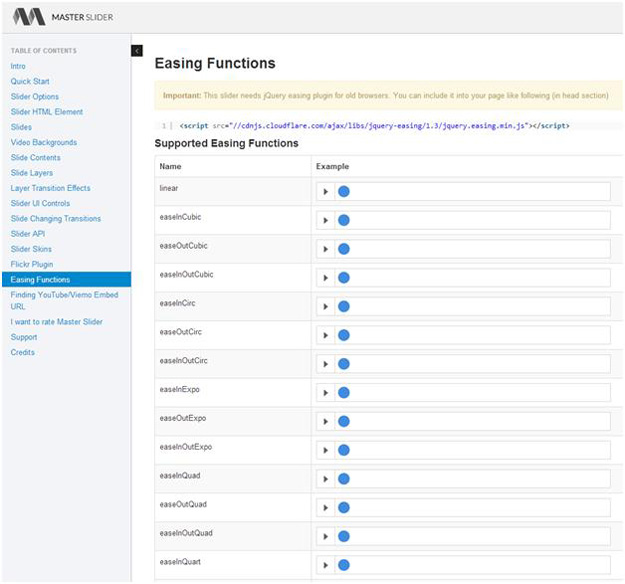Open Slider Options documentation
Image resolution: width=625 pixels, height=584 pixels.
coord(35,96)
